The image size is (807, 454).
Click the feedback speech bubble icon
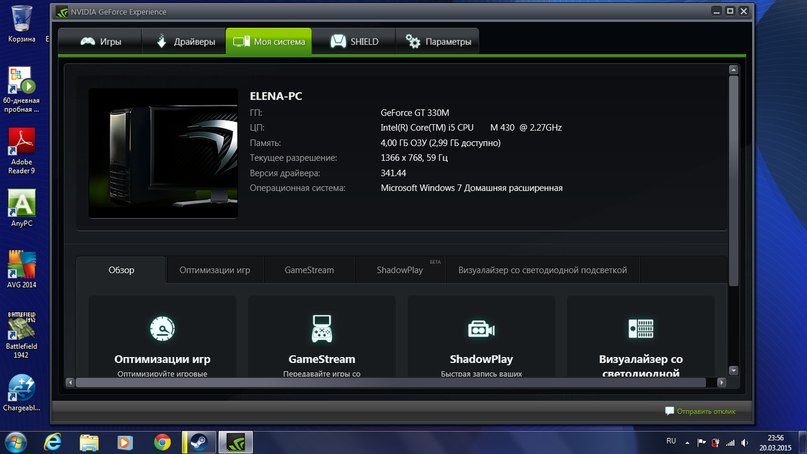pos(669,411)
